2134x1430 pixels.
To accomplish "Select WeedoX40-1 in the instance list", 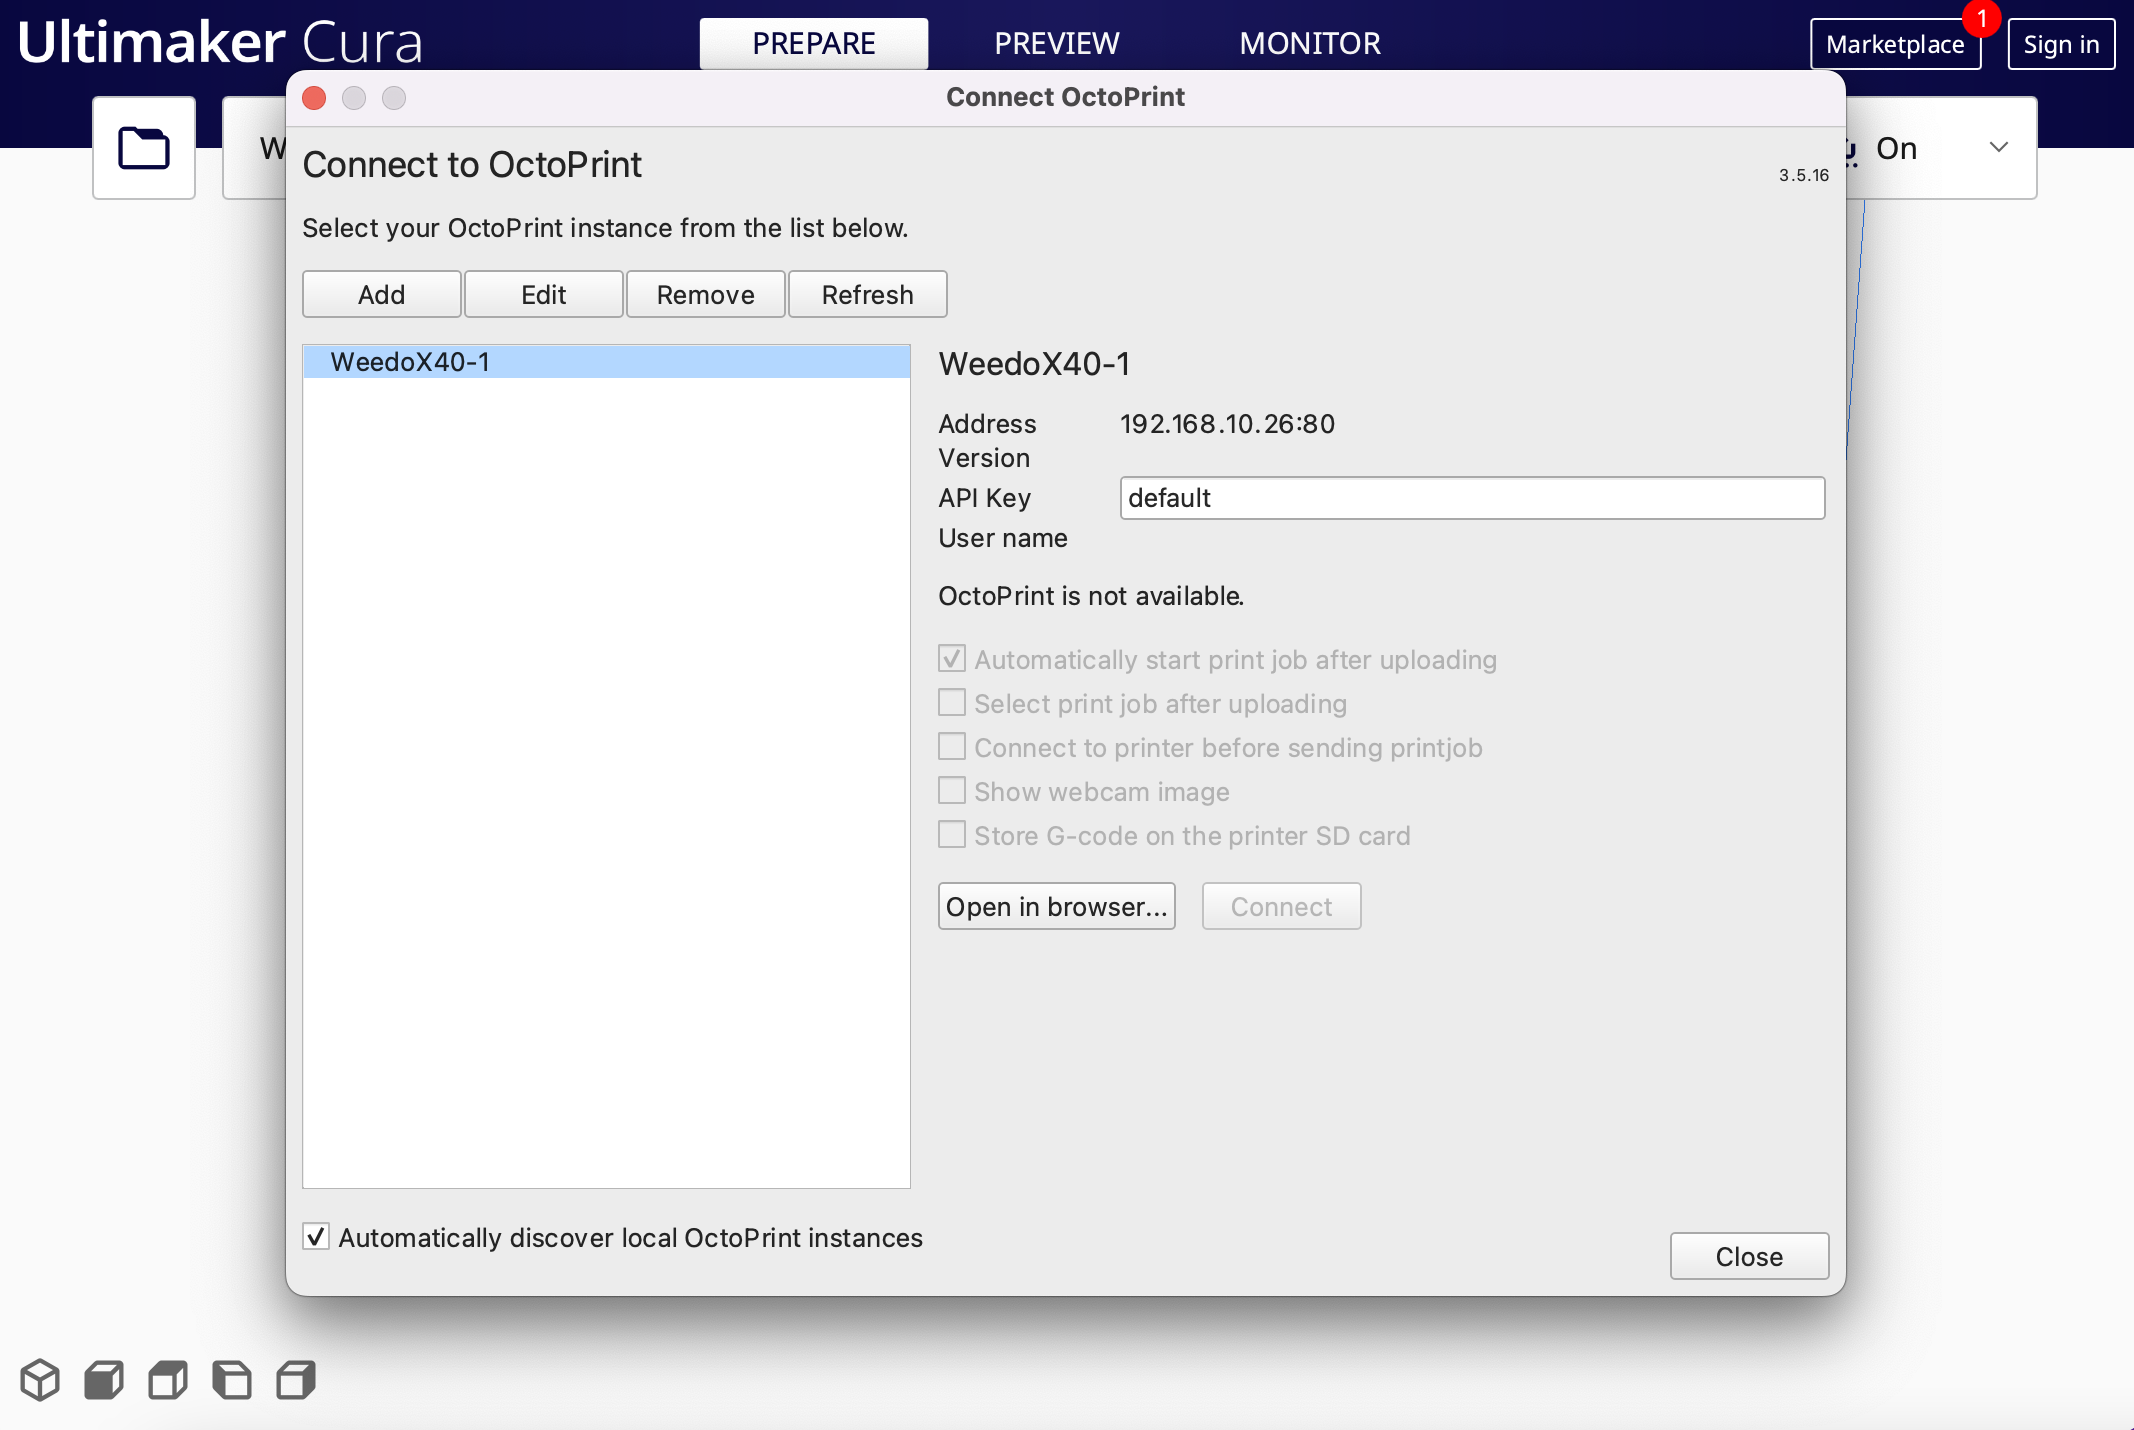I will tap(606, 362).
